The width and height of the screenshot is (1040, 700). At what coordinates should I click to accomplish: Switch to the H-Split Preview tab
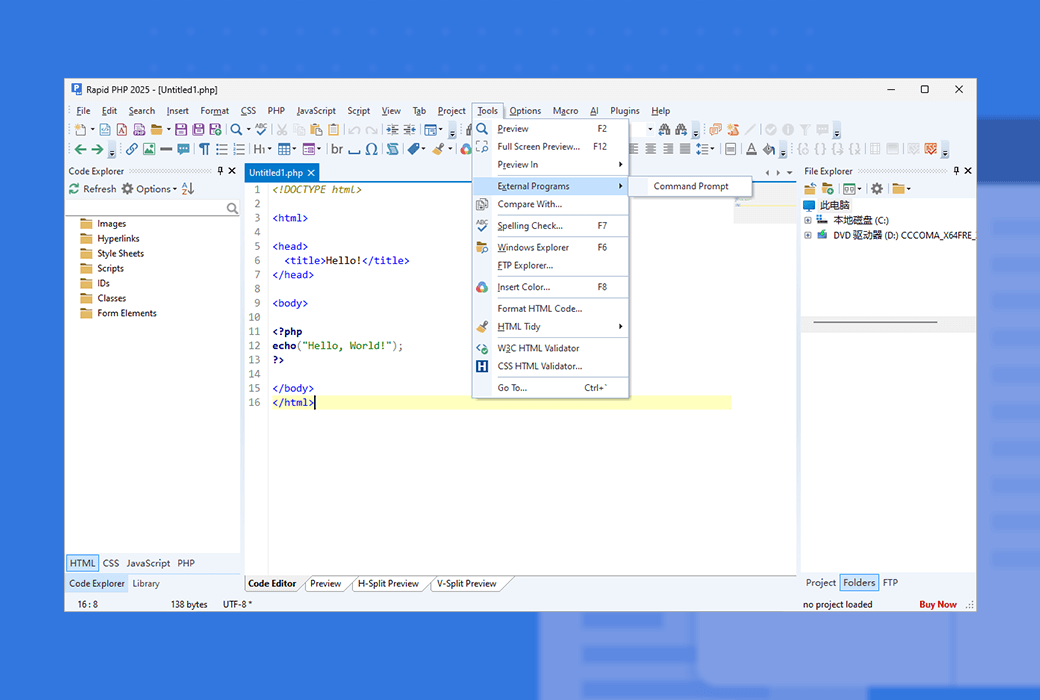tap(388, 584)
